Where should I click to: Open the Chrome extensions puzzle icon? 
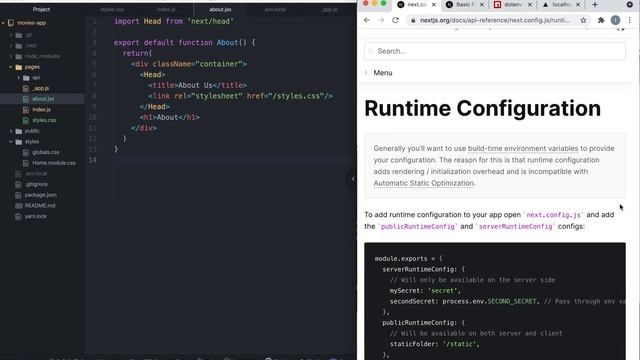point(601,20)
